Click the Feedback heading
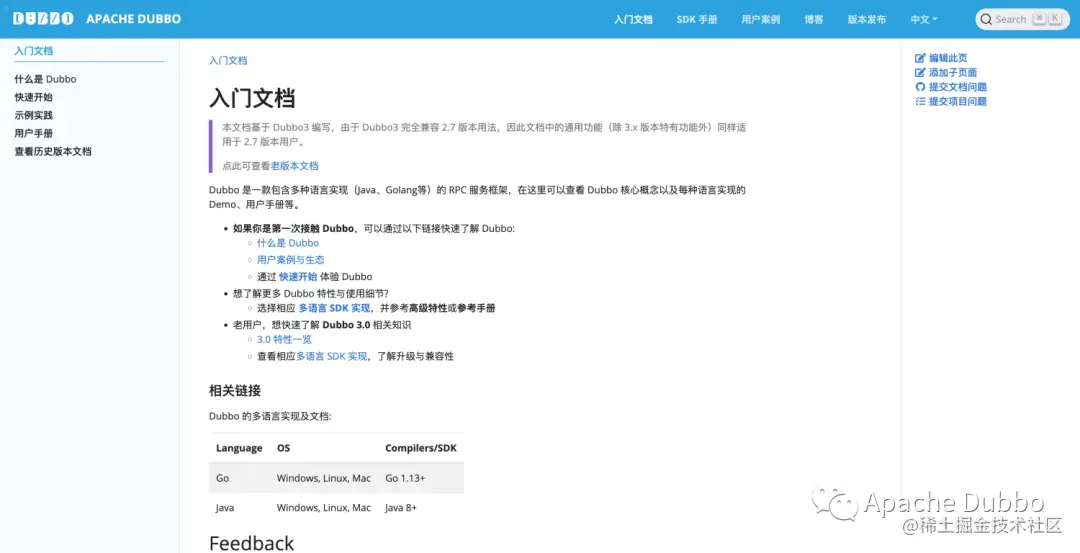This screenshot has height=553, width=1080. pyautogui.click(x=251, y=543)
